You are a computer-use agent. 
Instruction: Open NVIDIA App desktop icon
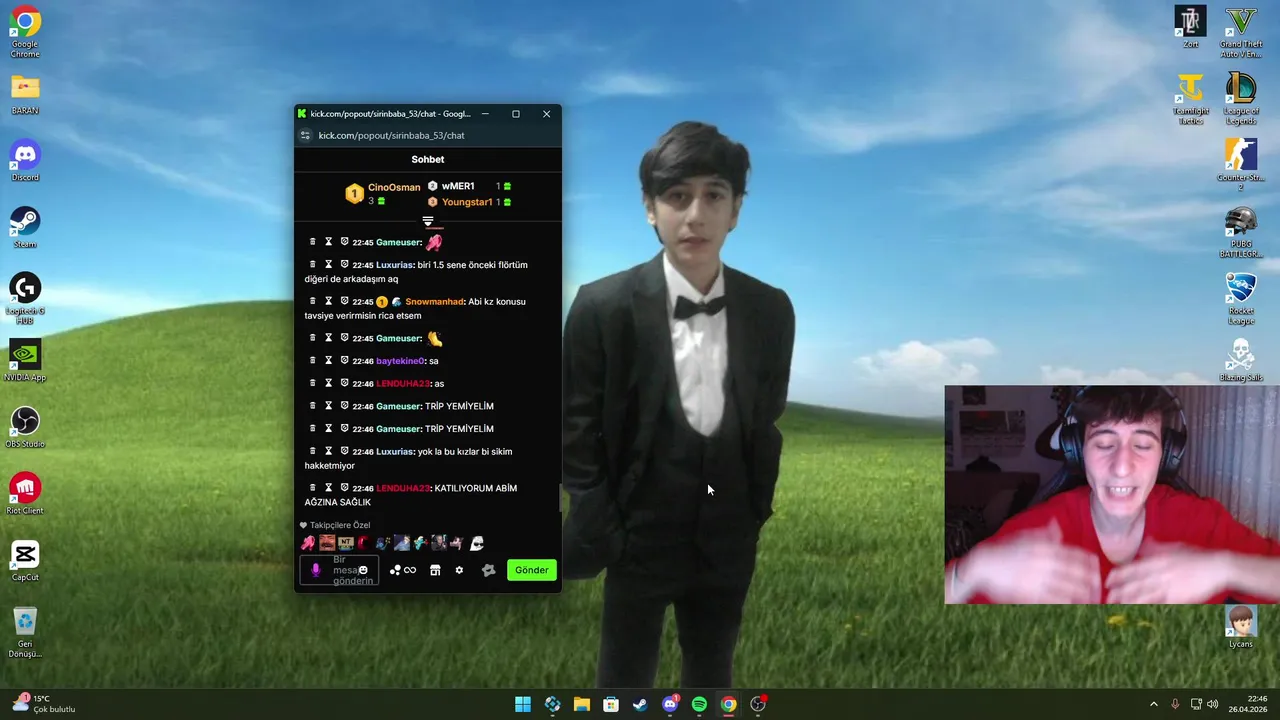[25, 361]
